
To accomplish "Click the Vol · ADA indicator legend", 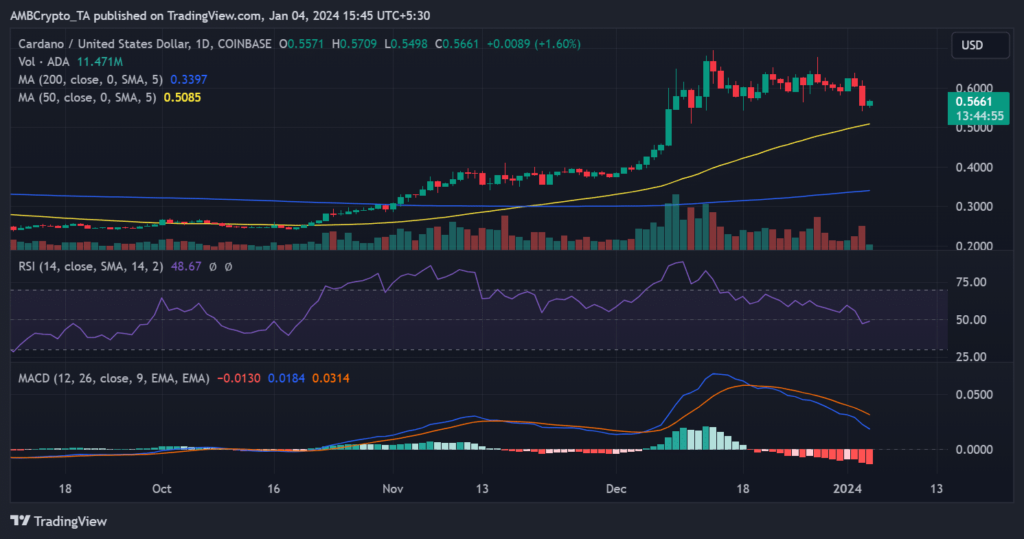I will 37,61.
